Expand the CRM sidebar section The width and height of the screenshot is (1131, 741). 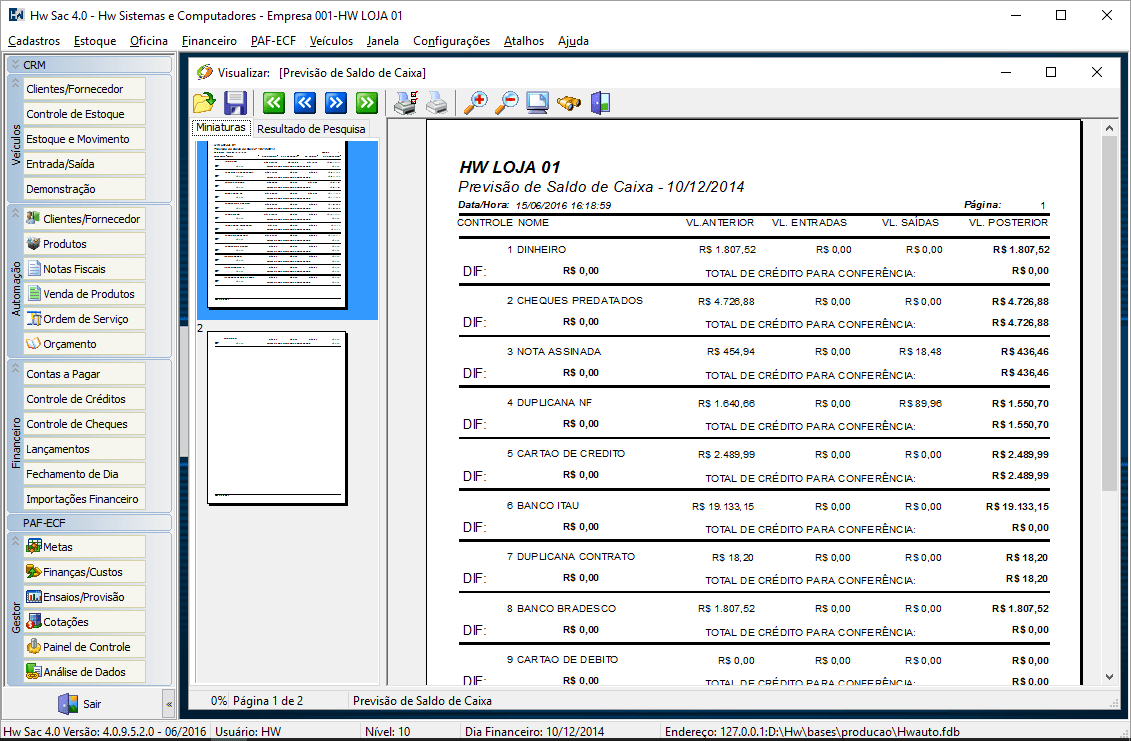point(15,64)
